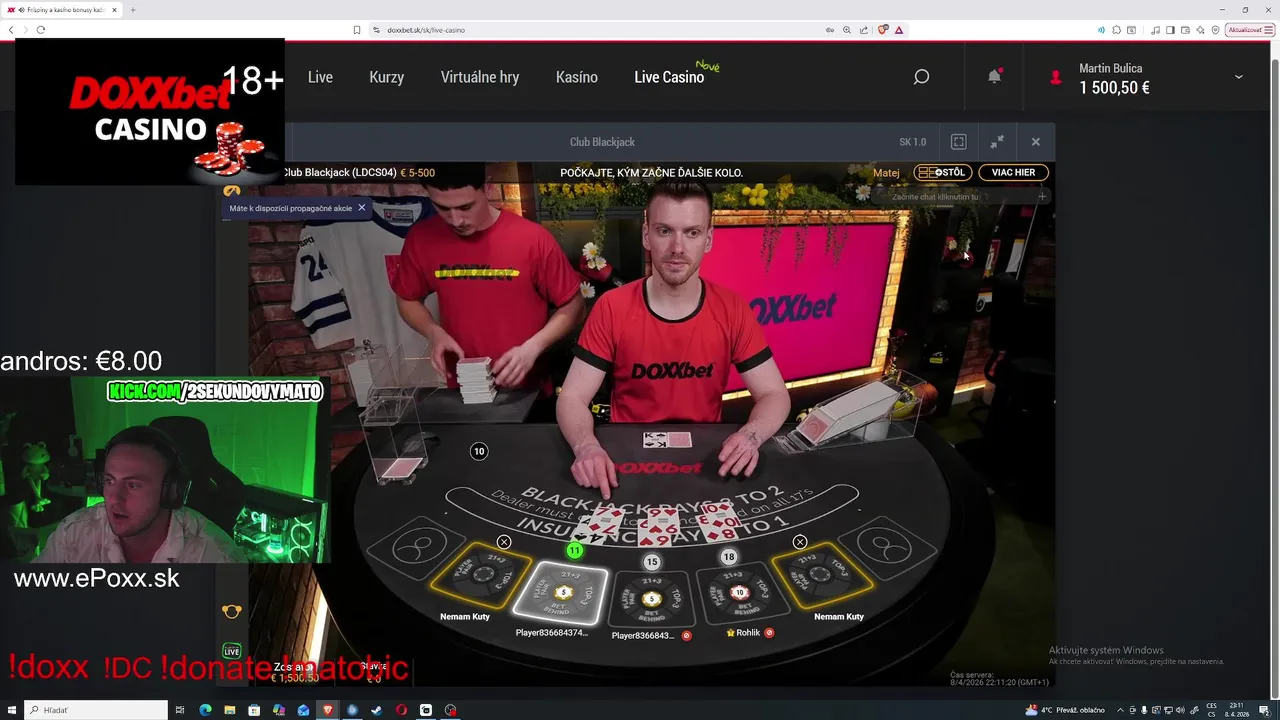Click the Hľadať taskbar search box
The image size is (1280, 720).
point(96,710)
